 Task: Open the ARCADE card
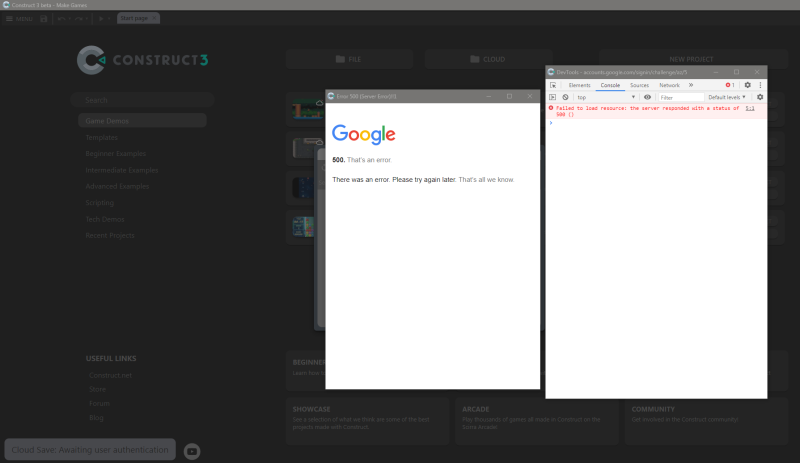click(537, 421)
